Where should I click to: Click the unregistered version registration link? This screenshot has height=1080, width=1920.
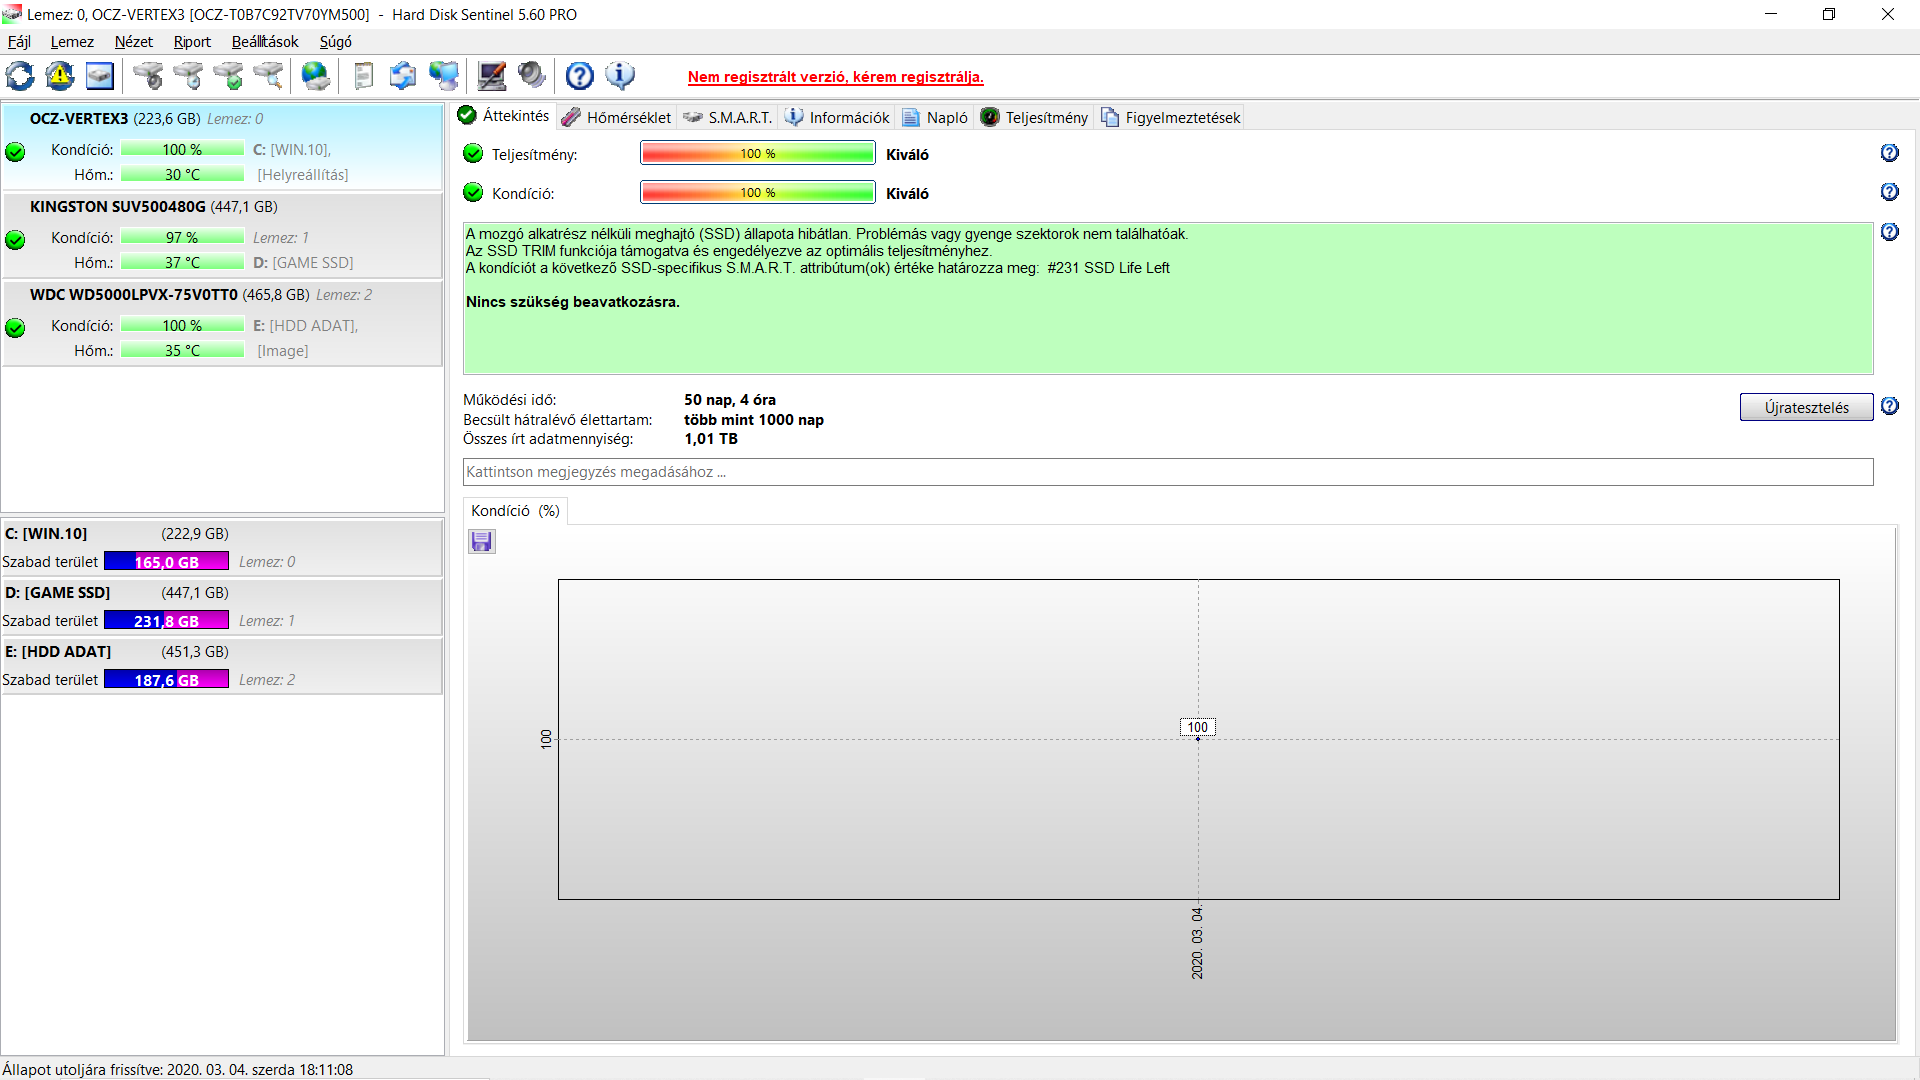point(835,77)
